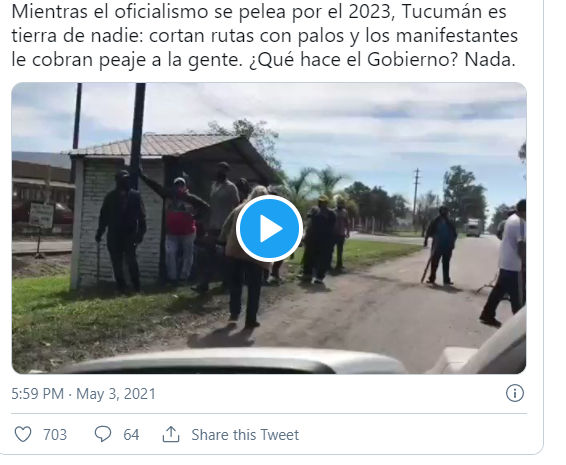Click the May 3, 2021 date
The image size is (566, 465).
tap(116, 394)
